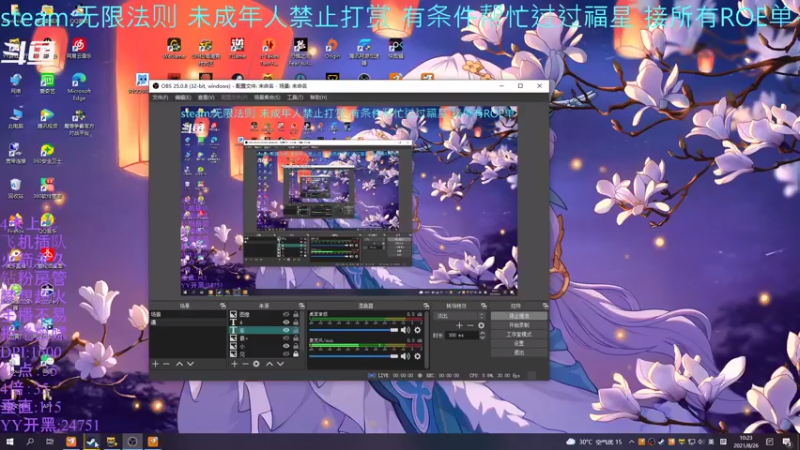Show hidden system tray icons chevron
This screenshot has height=450, width=800.
coord(632,442)
